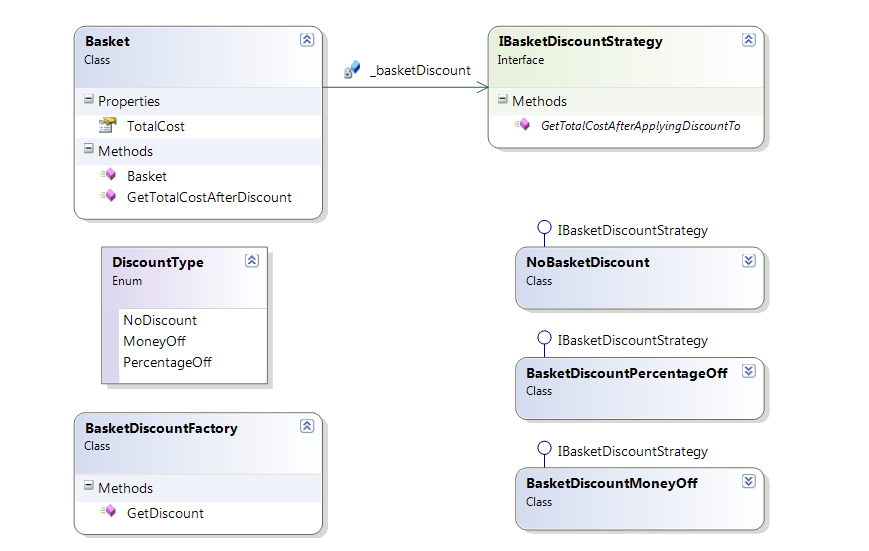The width and height of the screenshot is (869, 551).
Task: Click the TotalCost property wrench icon
Action: click(x=107, y=126)
